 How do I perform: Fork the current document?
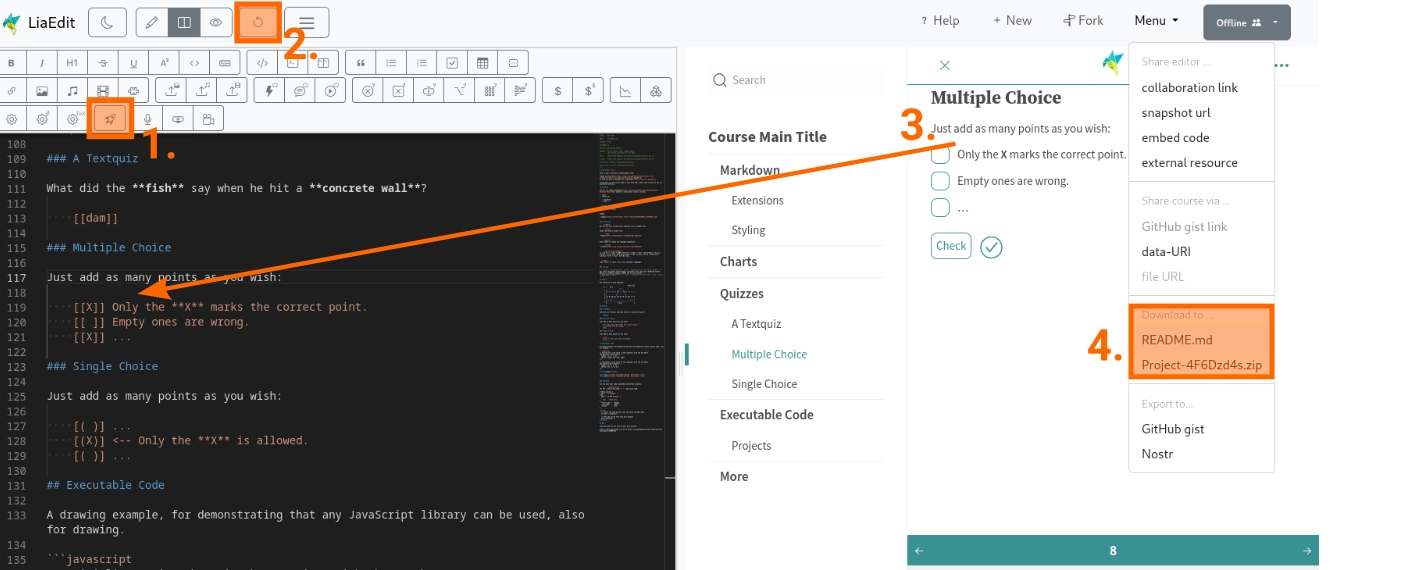click(1083, 21)
